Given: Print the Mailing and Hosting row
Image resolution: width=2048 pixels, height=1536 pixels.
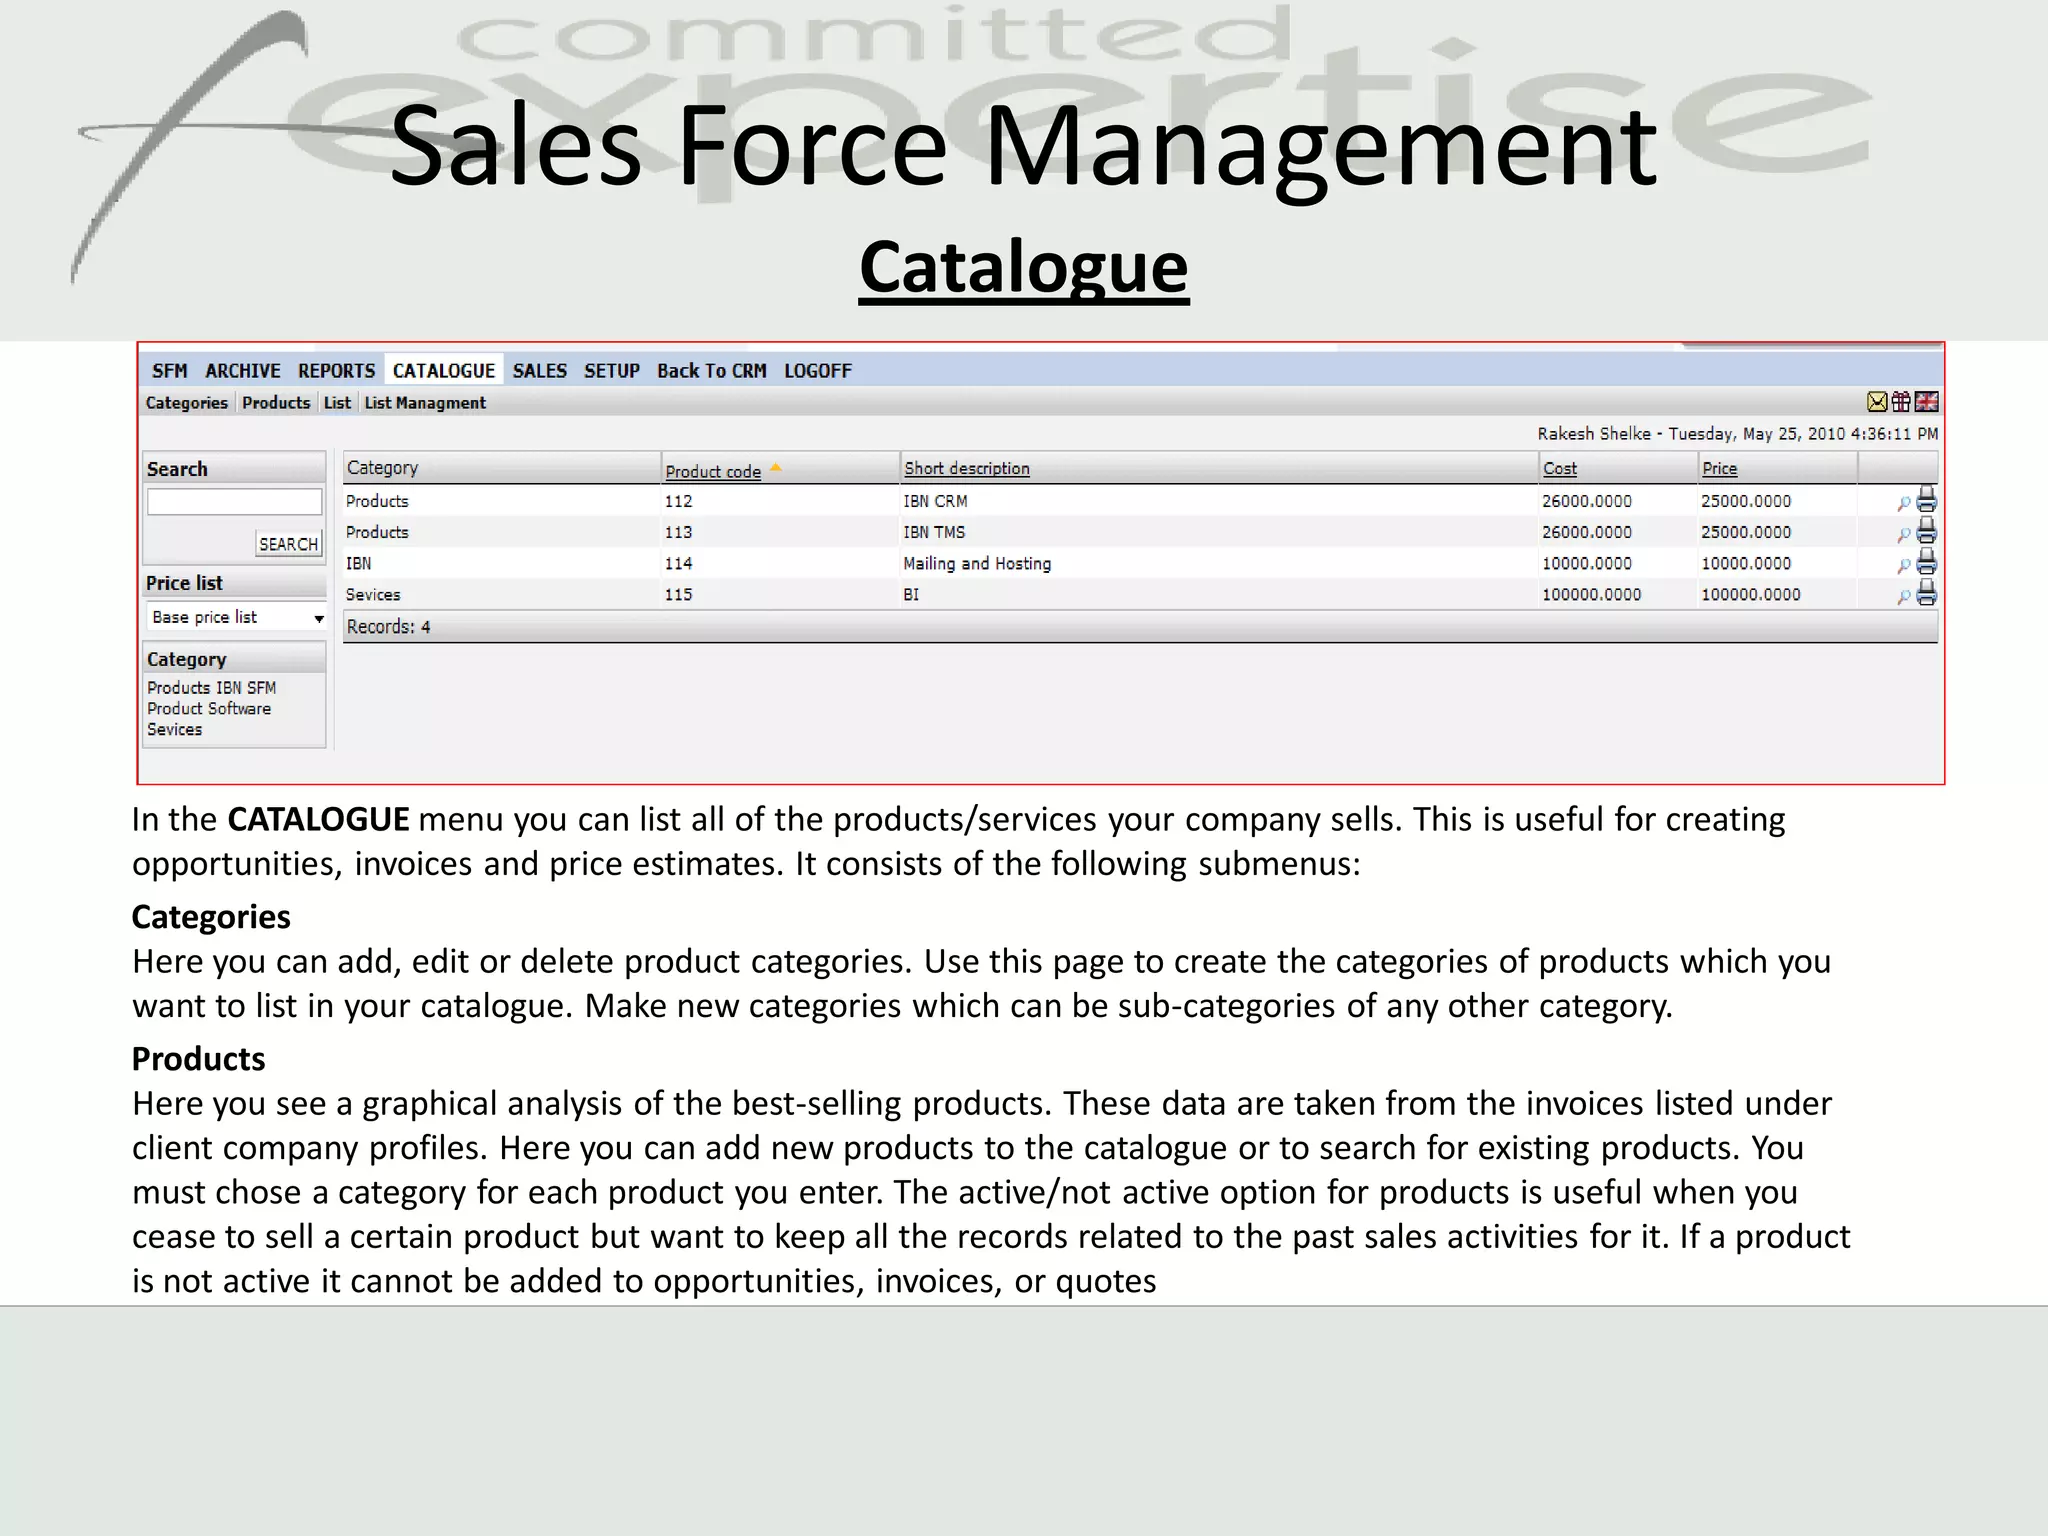Looking at the screenshot, I should pos(1927,562).
